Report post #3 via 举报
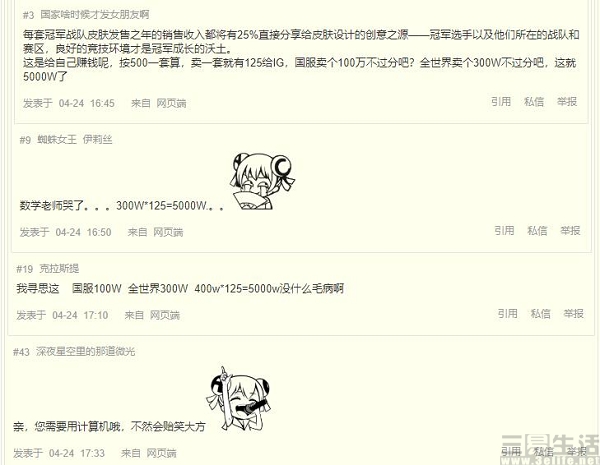Image resolution: width=600 pixels, height=465 pixels. click(567, 102)
